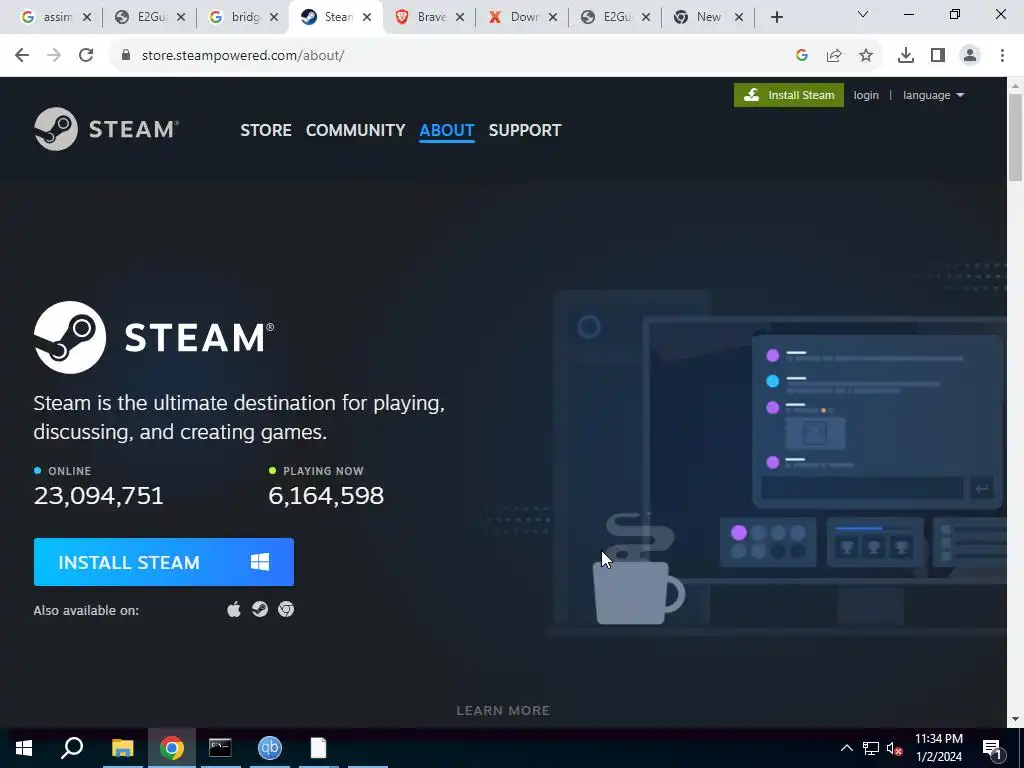Close the Steam tab
This screenshot has width=1024, height=768.
click(x=367, y=17)
